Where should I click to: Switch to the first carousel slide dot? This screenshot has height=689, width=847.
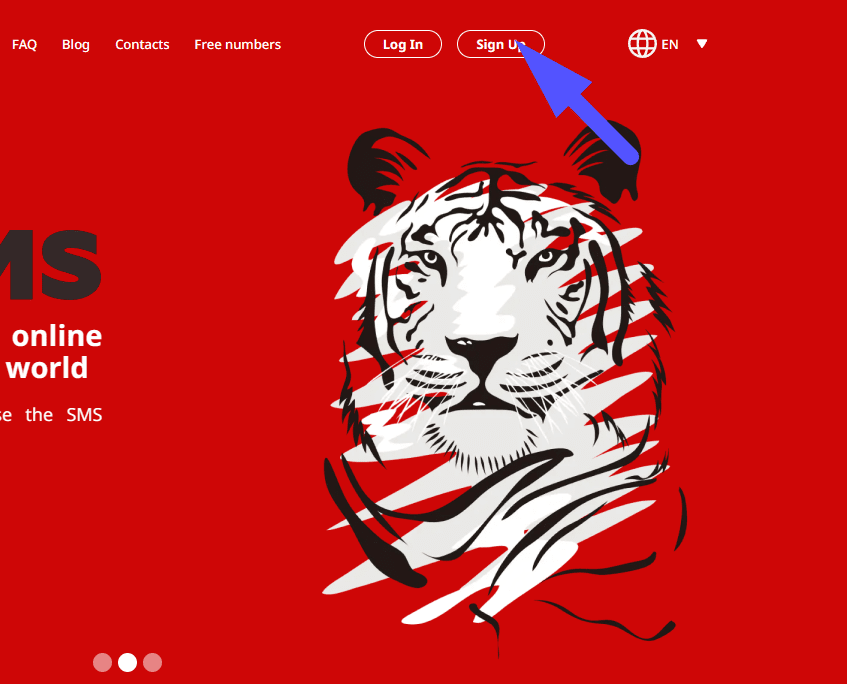pos(102,662)
